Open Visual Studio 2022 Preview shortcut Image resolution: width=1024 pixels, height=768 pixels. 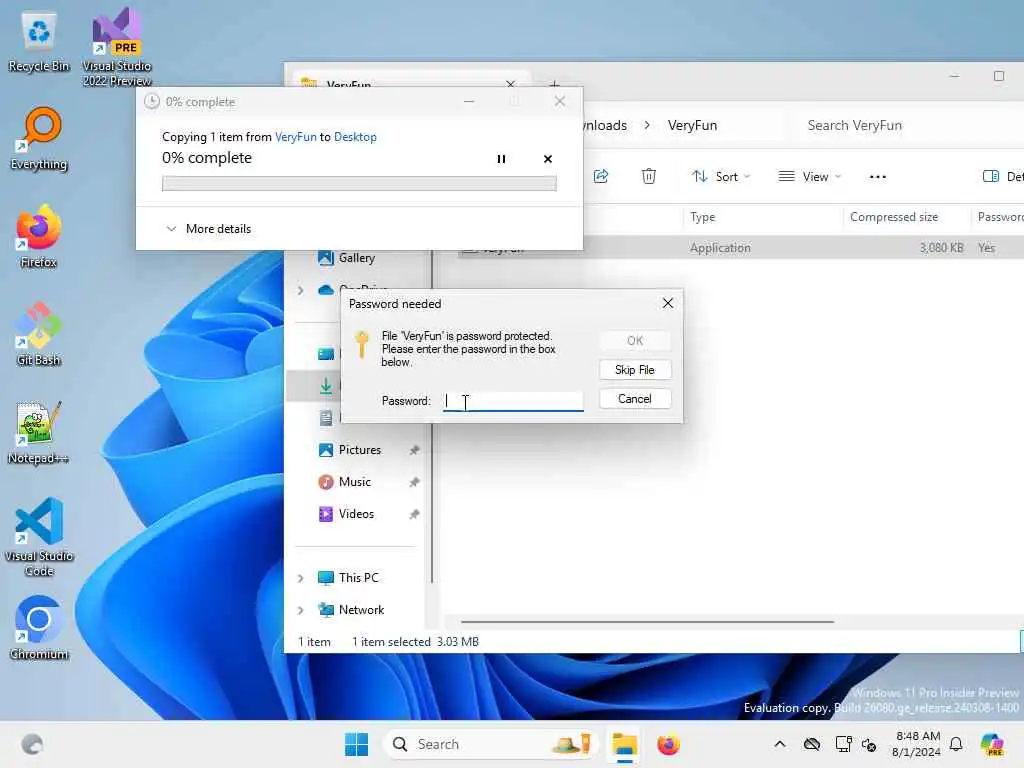pos(117,46)
